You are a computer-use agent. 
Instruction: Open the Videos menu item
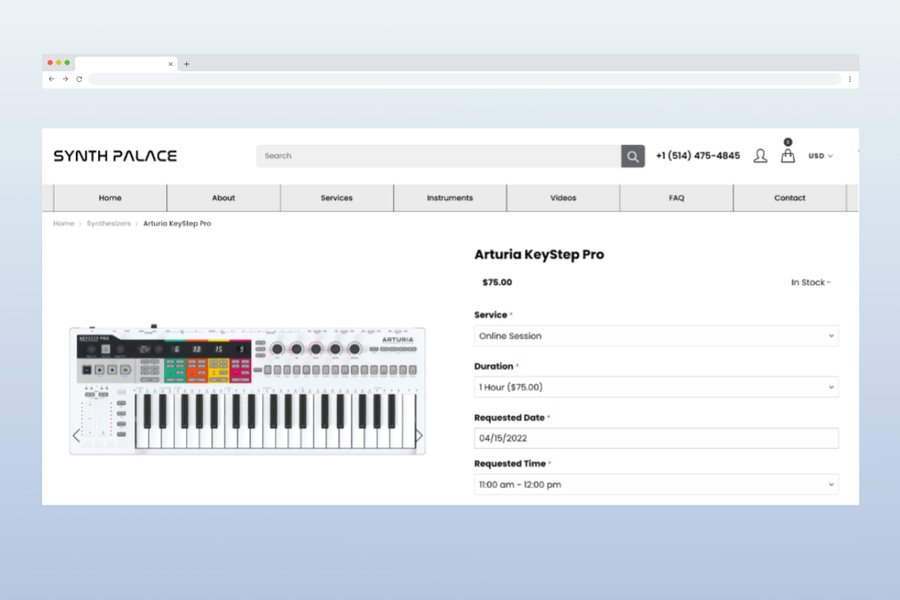coord(563,198)
